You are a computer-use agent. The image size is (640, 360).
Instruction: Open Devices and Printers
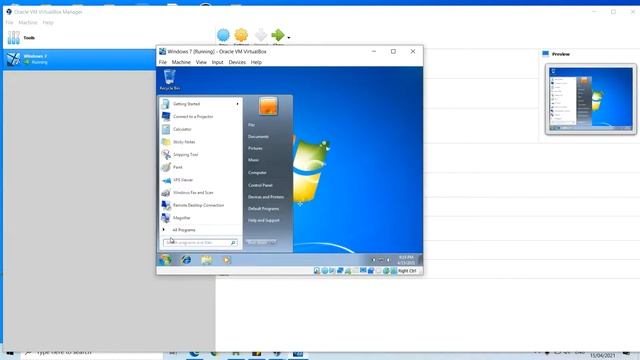pos(266,197)
